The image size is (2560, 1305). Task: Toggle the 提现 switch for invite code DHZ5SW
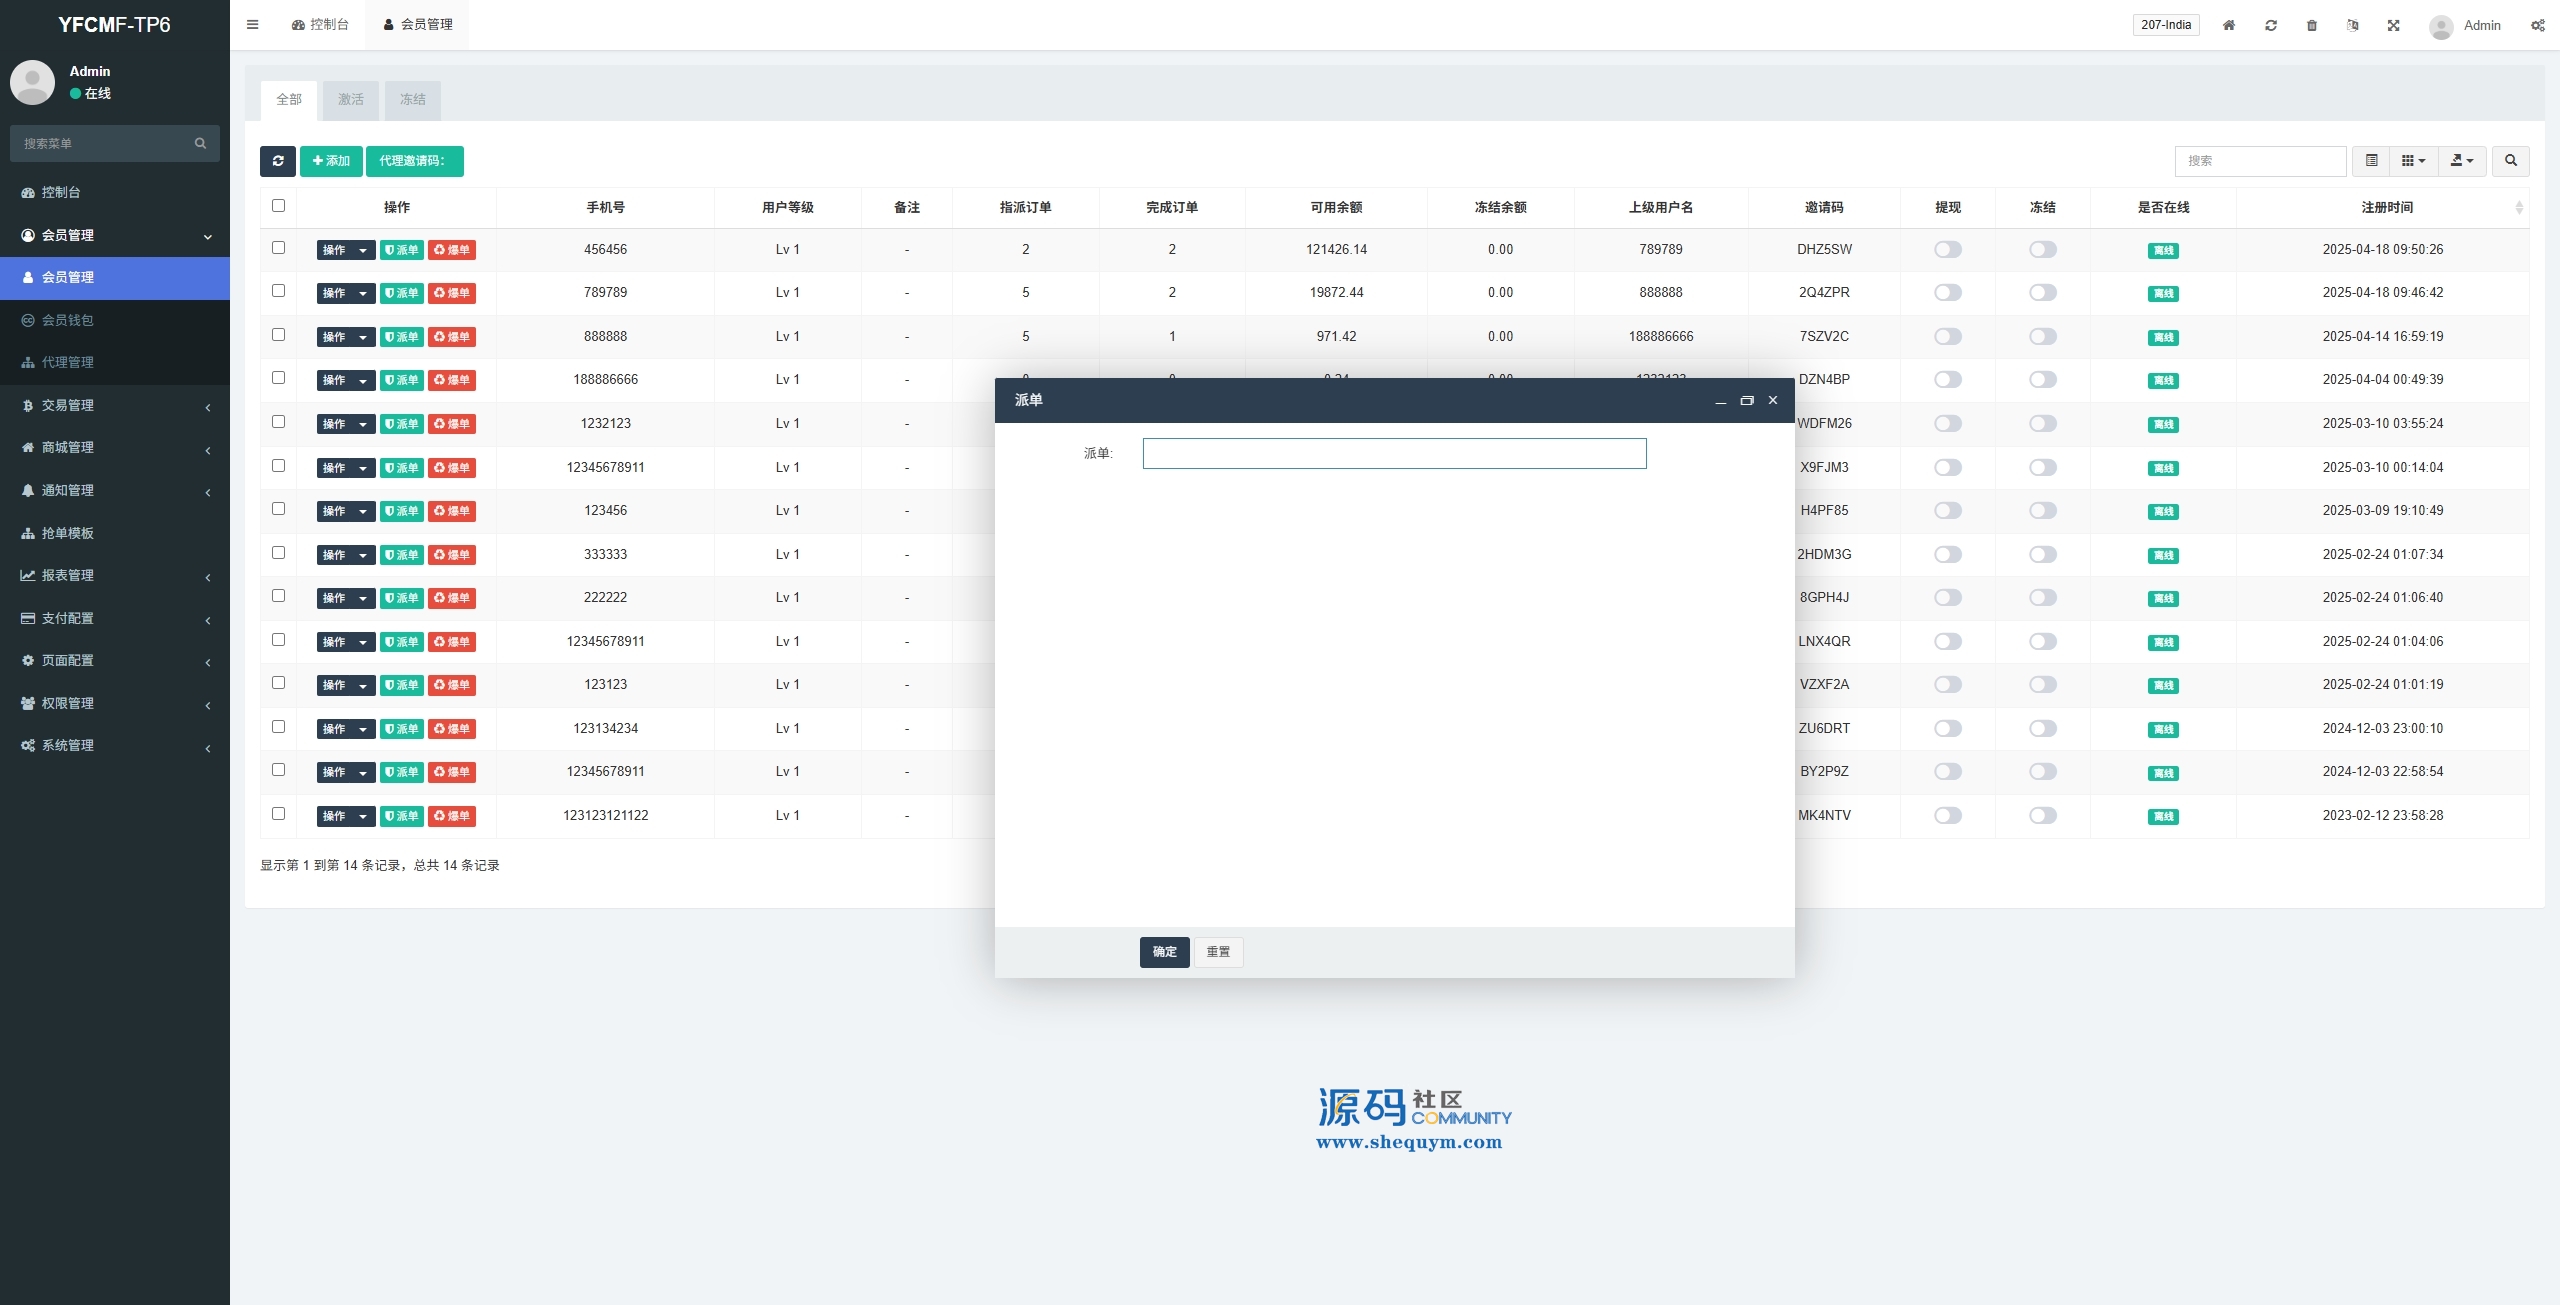tap(1948, 250)
